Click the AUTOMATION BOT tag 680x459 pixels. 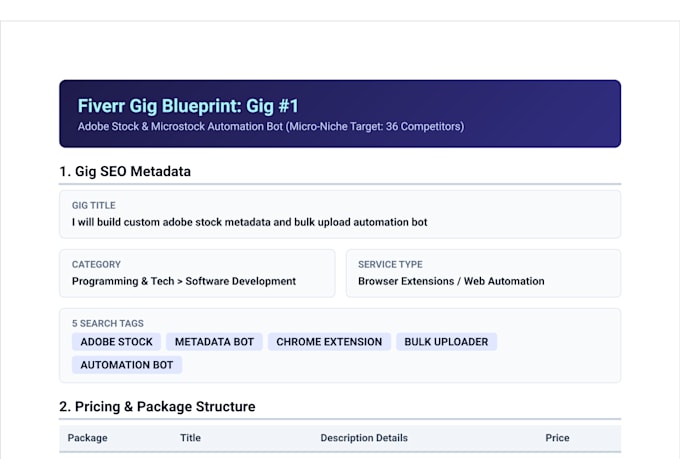(127, 365)
